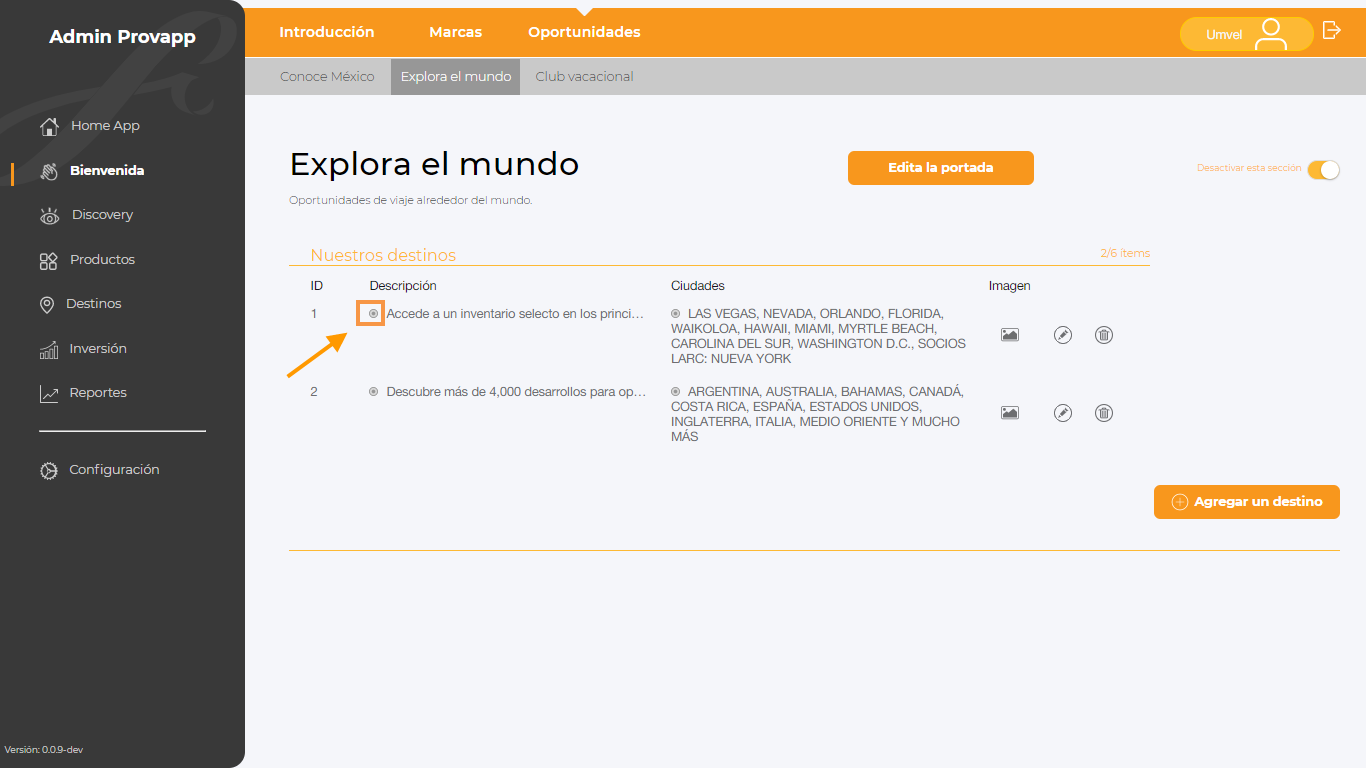Open the Productos section
The width and height of the screenshot is (1366, 768).
102,260
